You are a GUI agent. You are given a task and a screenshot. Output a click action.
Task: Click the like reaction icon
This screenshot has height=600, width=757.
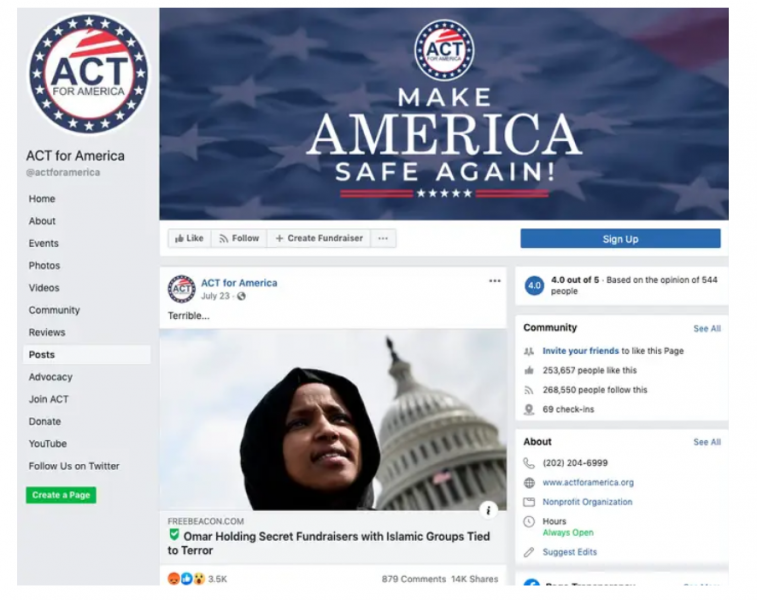point(186,578)
